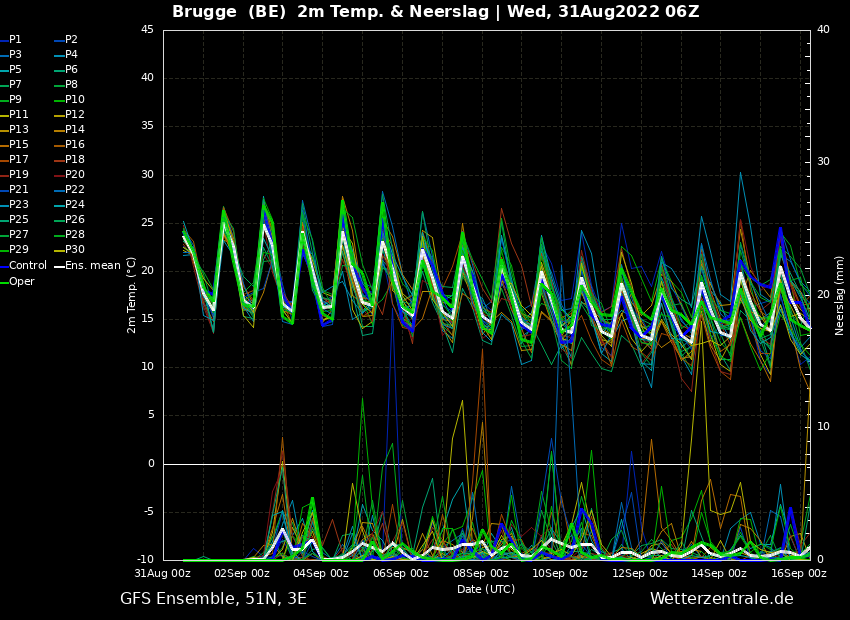This screenshot has width=850, height=620.
Task: Select the P12 legend label
Action: coord(70,114)
